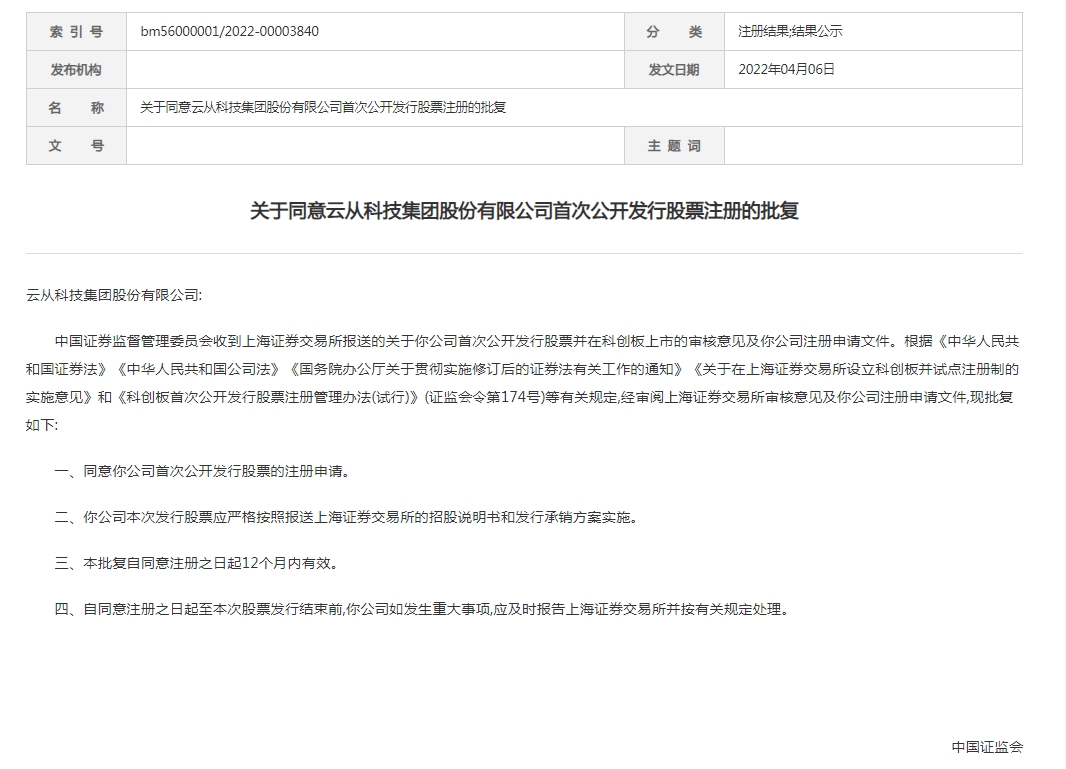Select index number bm56000001/2022-00003840
The width and height of the screenshot is (1066, 769).
pos(229,31)
